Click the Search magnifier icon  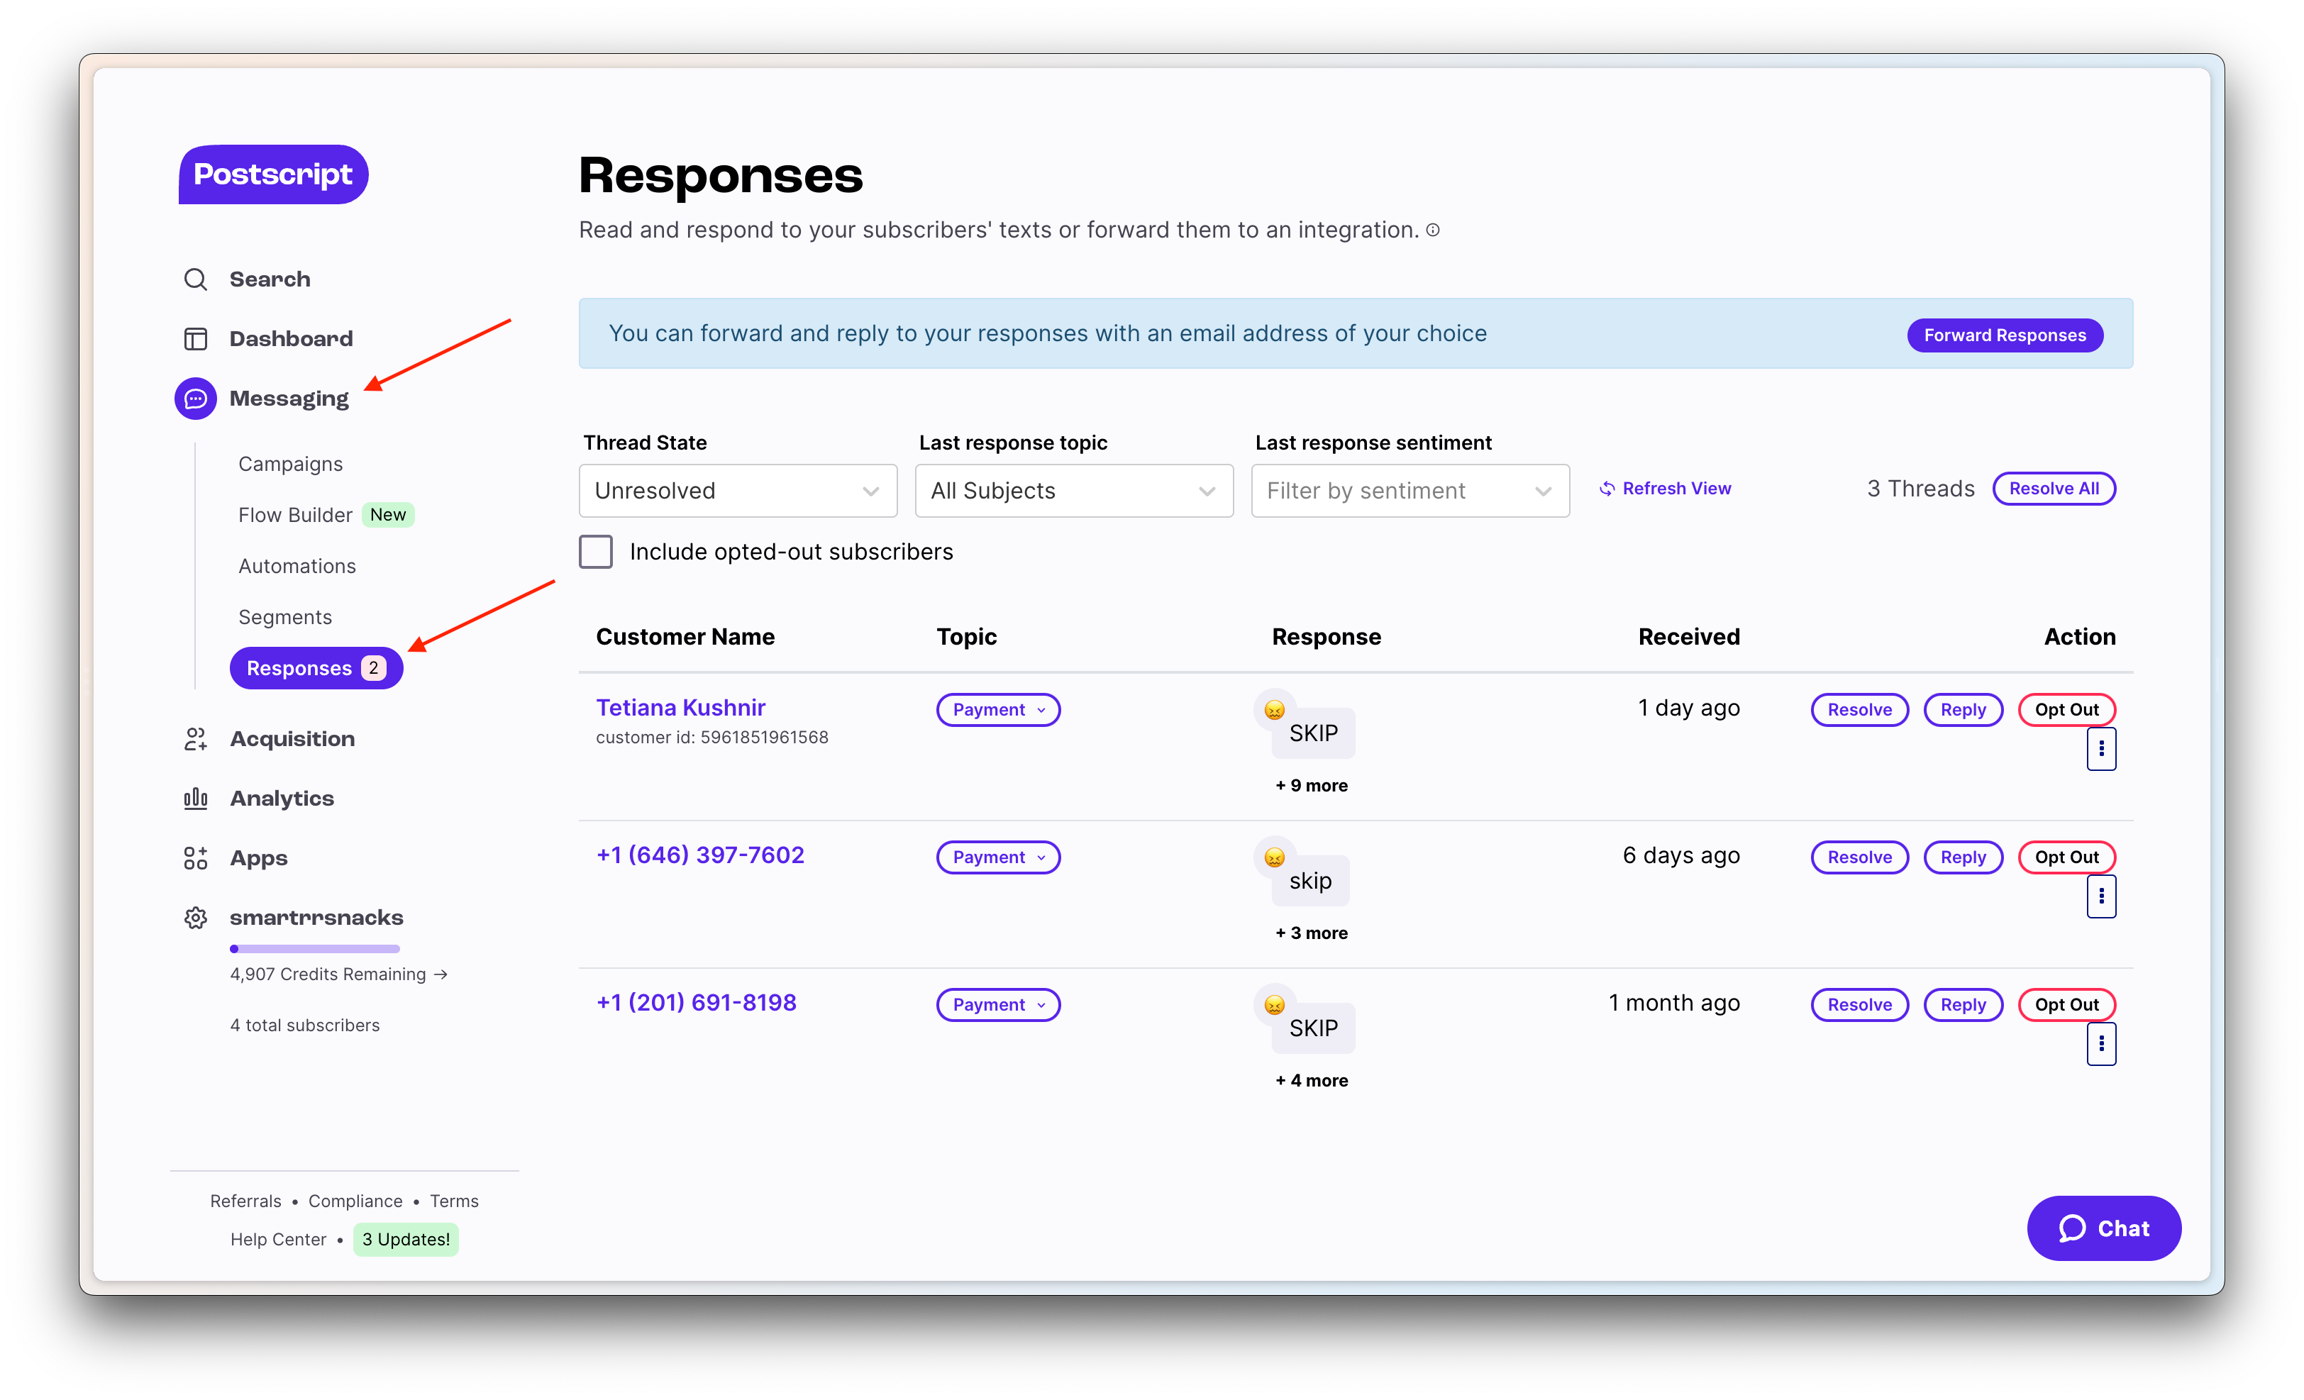point(195,279)
